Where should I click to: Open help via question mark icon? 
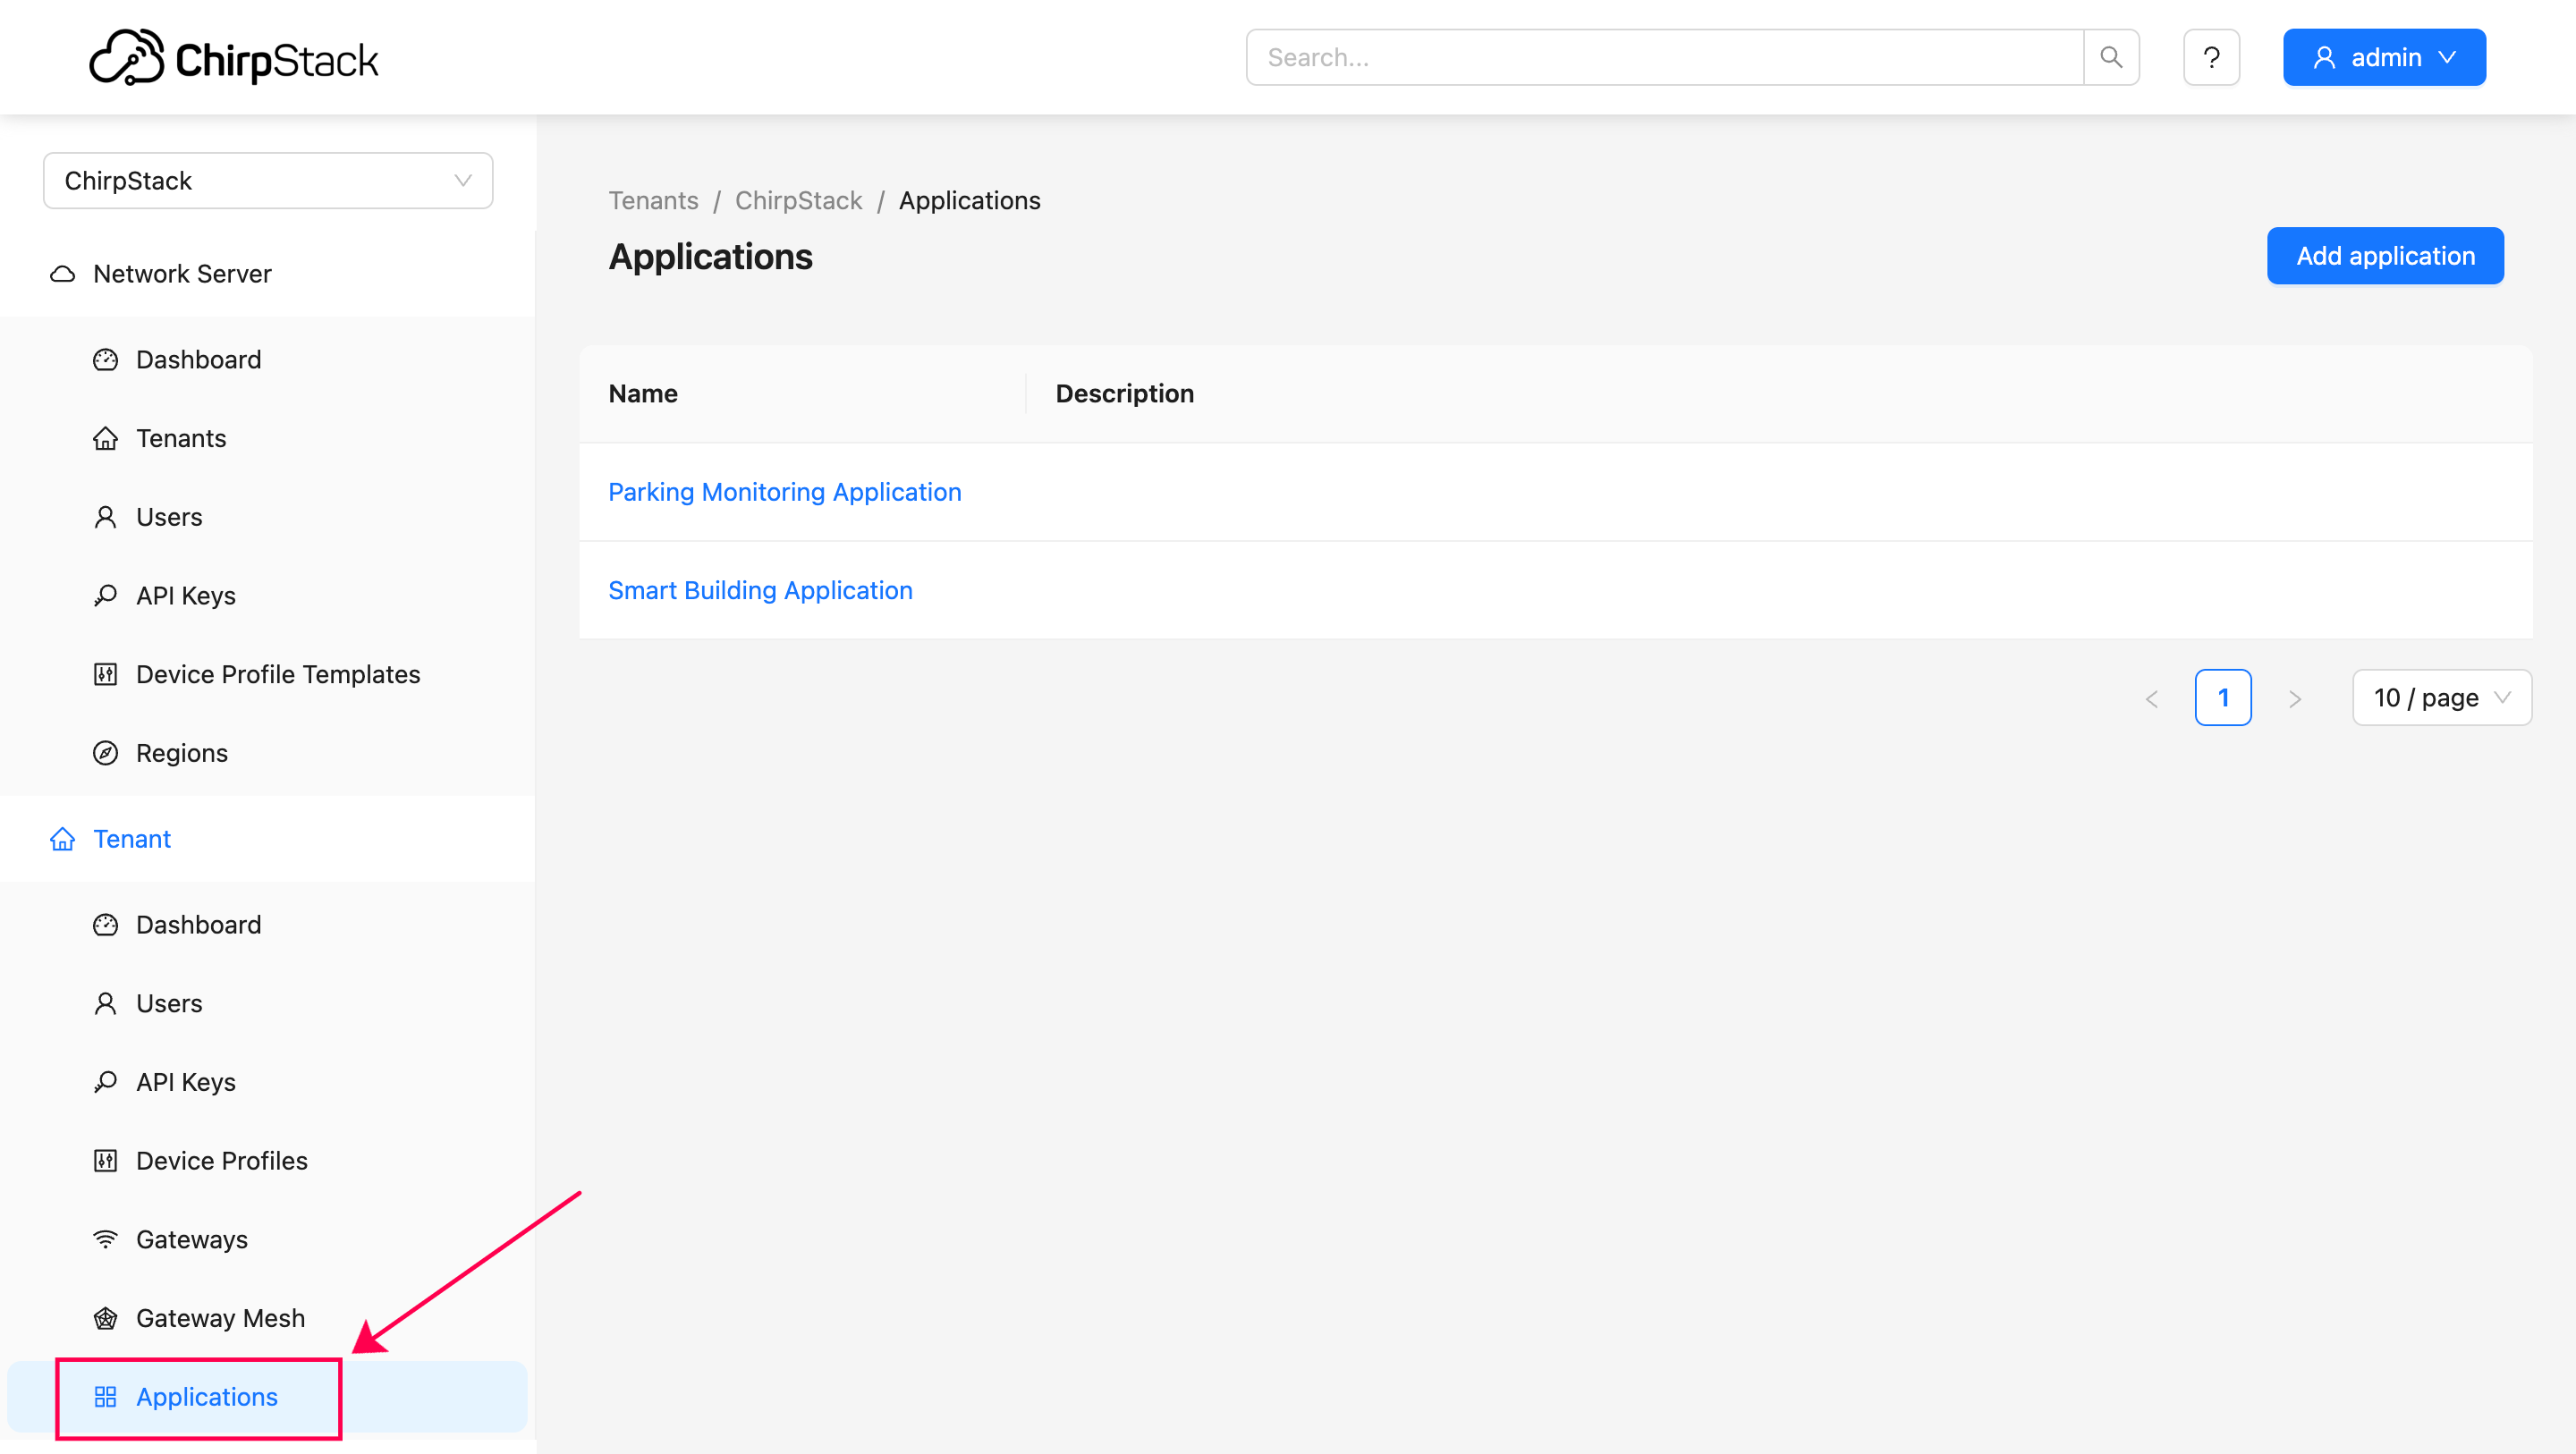pos(2211,57)
